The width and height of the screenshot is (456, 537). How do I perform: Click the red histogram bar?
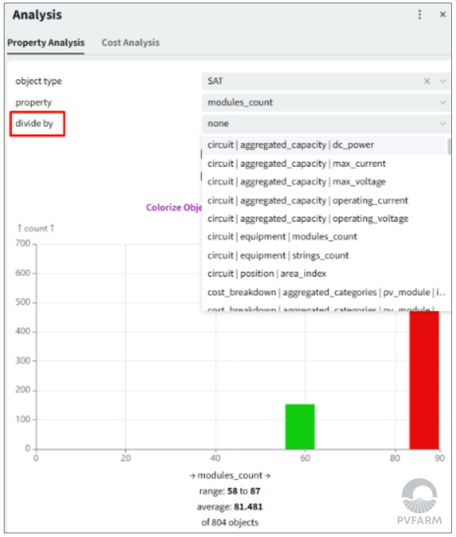pos(424,380)
